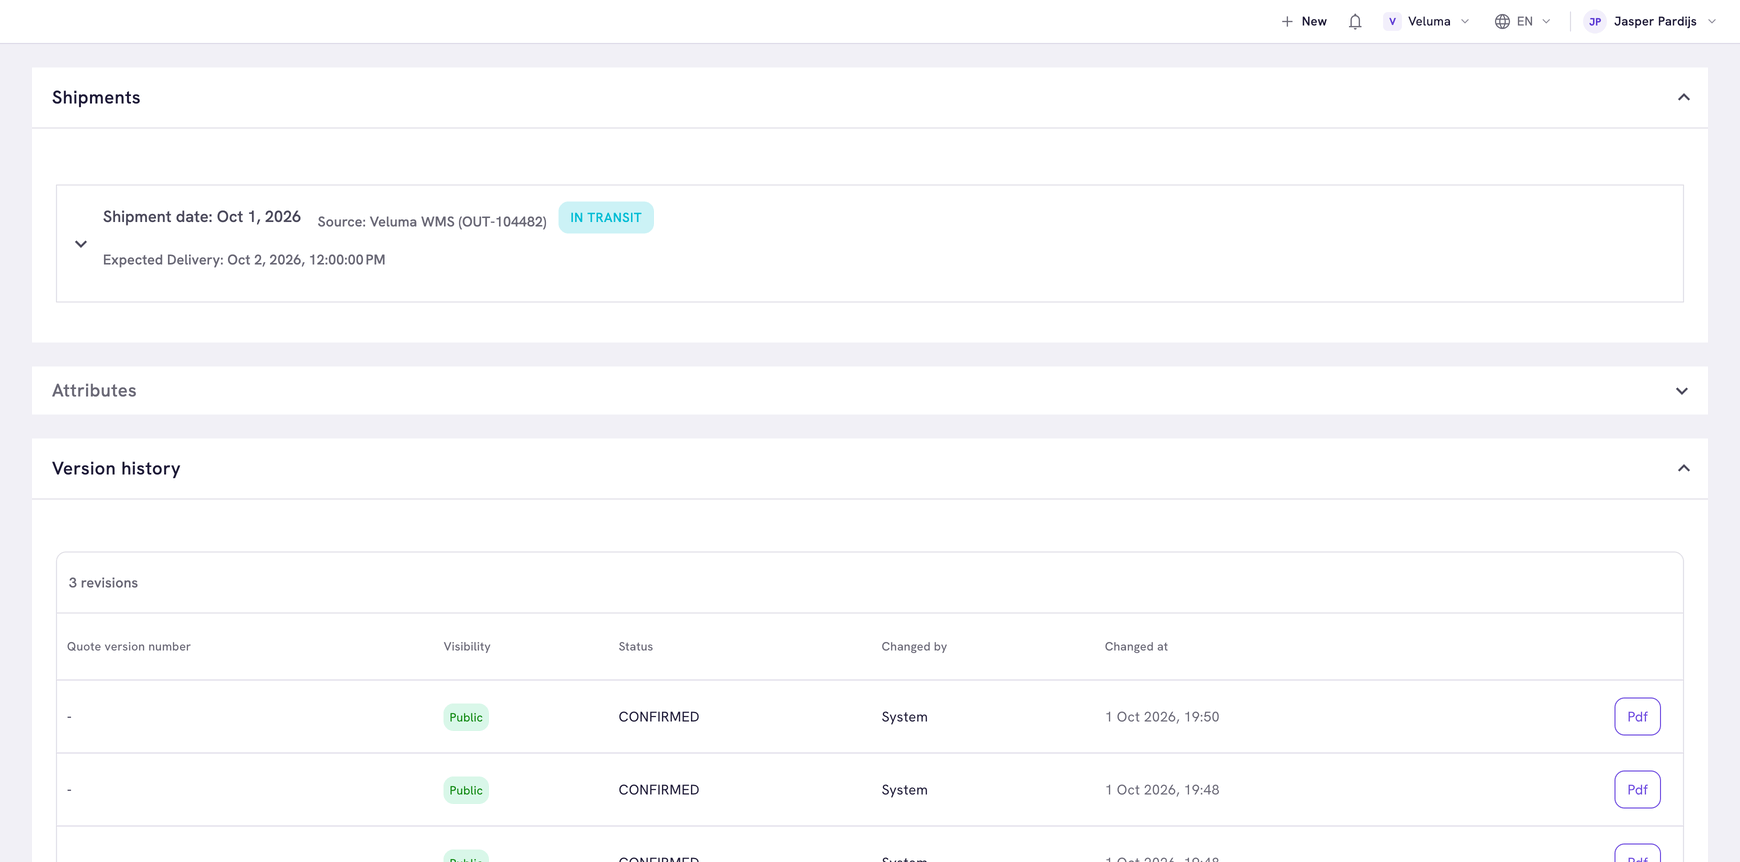Click the '3 revisions' count text
The image size is (1740, 862).
[103, 583]
